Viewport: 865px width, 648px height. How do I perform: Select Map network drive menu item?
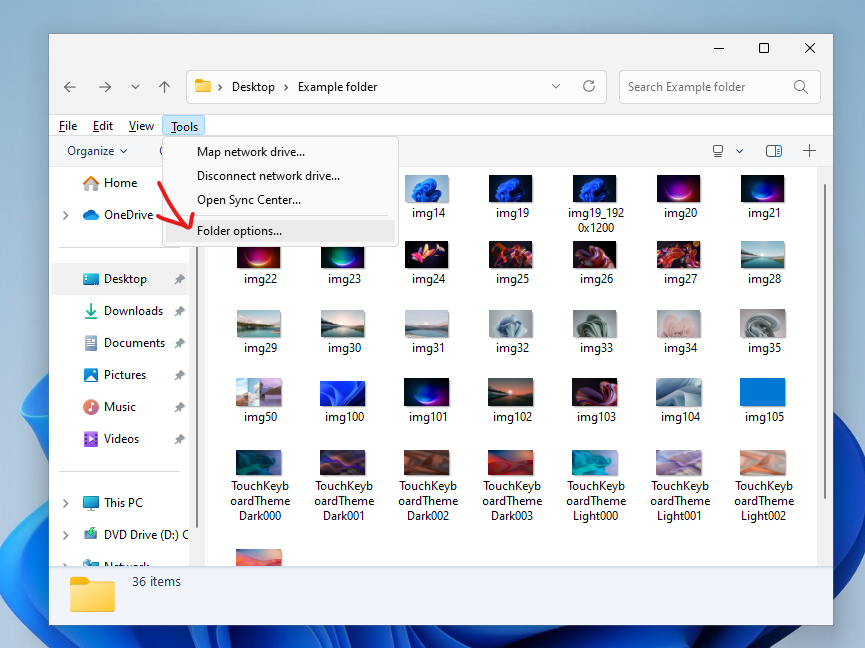point(250,152)
